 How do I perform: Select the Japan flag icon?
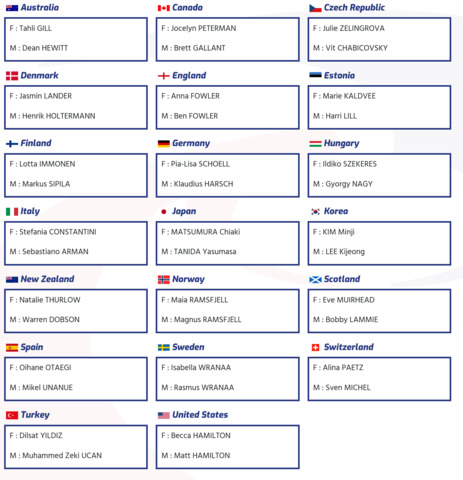[x=164, y=212]
